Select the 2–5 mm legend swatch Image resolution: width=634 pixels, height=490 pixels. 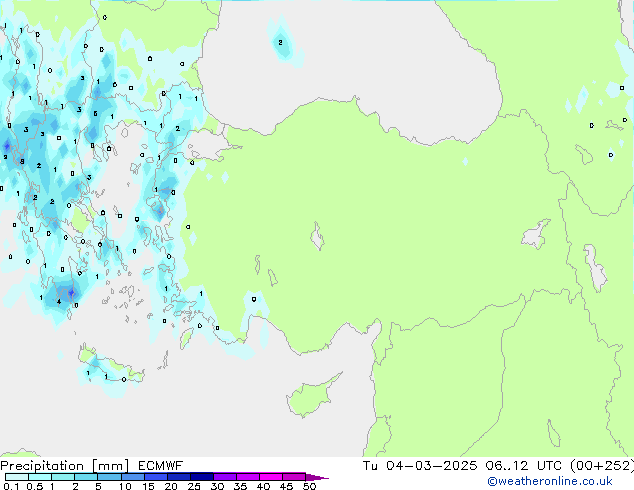pyautogui.click(x=86, y=477)
